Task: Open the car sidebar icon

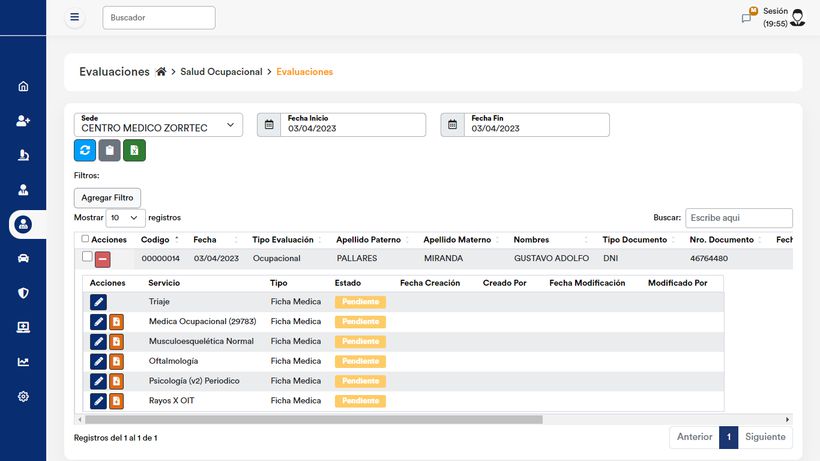Action: tap(23, 258)
